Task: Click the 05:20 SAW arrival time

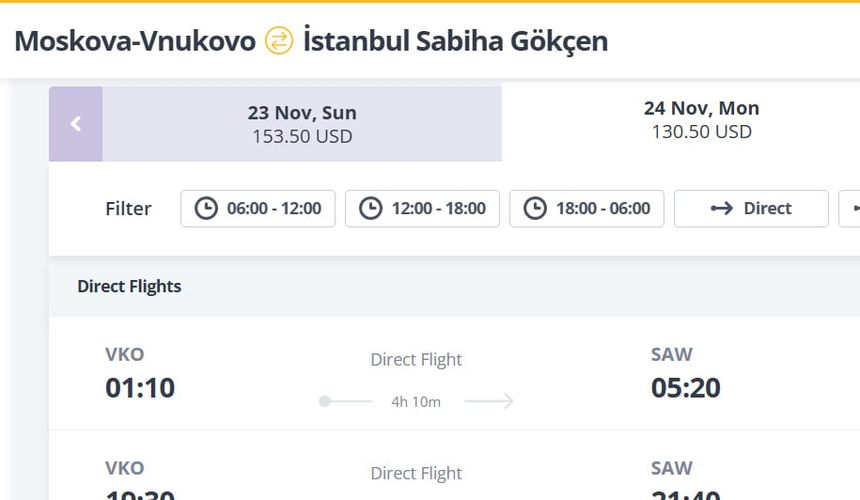Action: pos(686,388)
